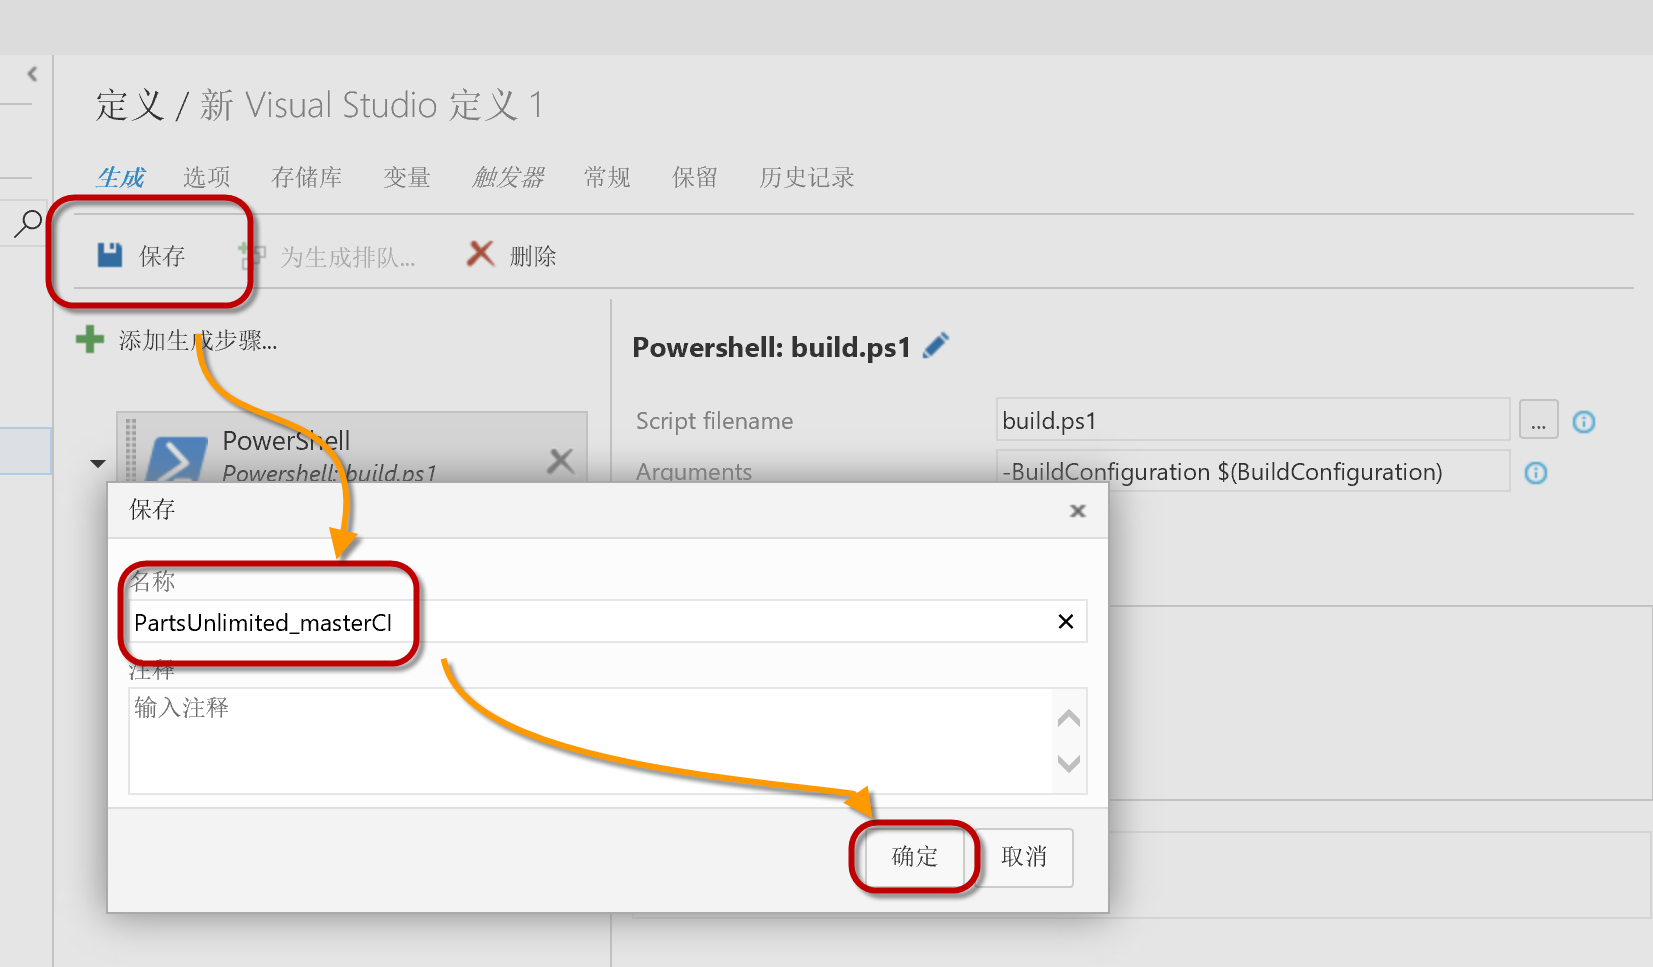The image size is (1653, 967).
Task: Clear the name field with X
Action: click(x=1066, y=622)
